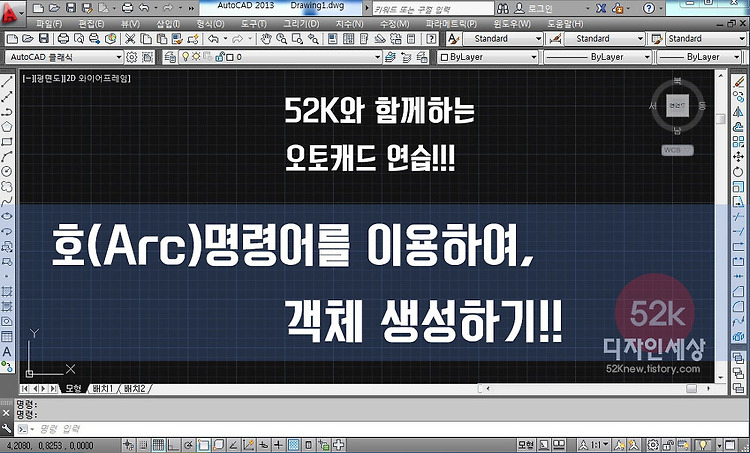Click the ViewCube top face
This screenshot has height=453, width=750.
(x=677, y=105)
